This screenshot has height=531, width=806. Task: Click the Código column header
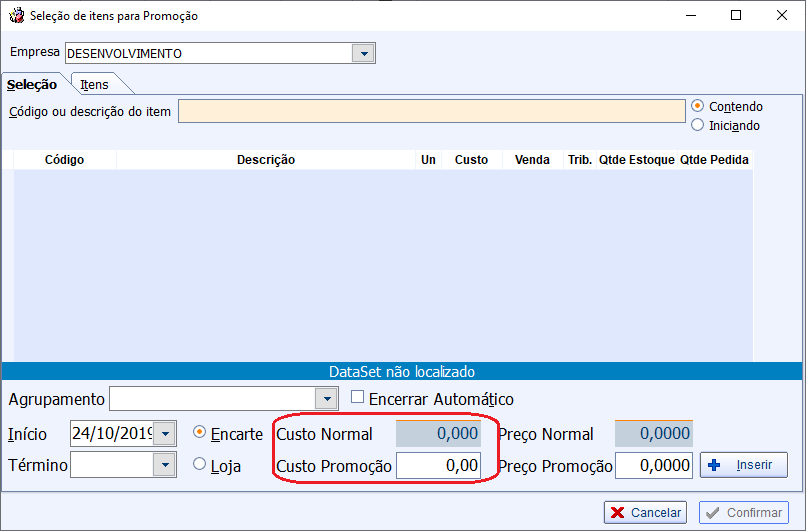tap(64, 160)
